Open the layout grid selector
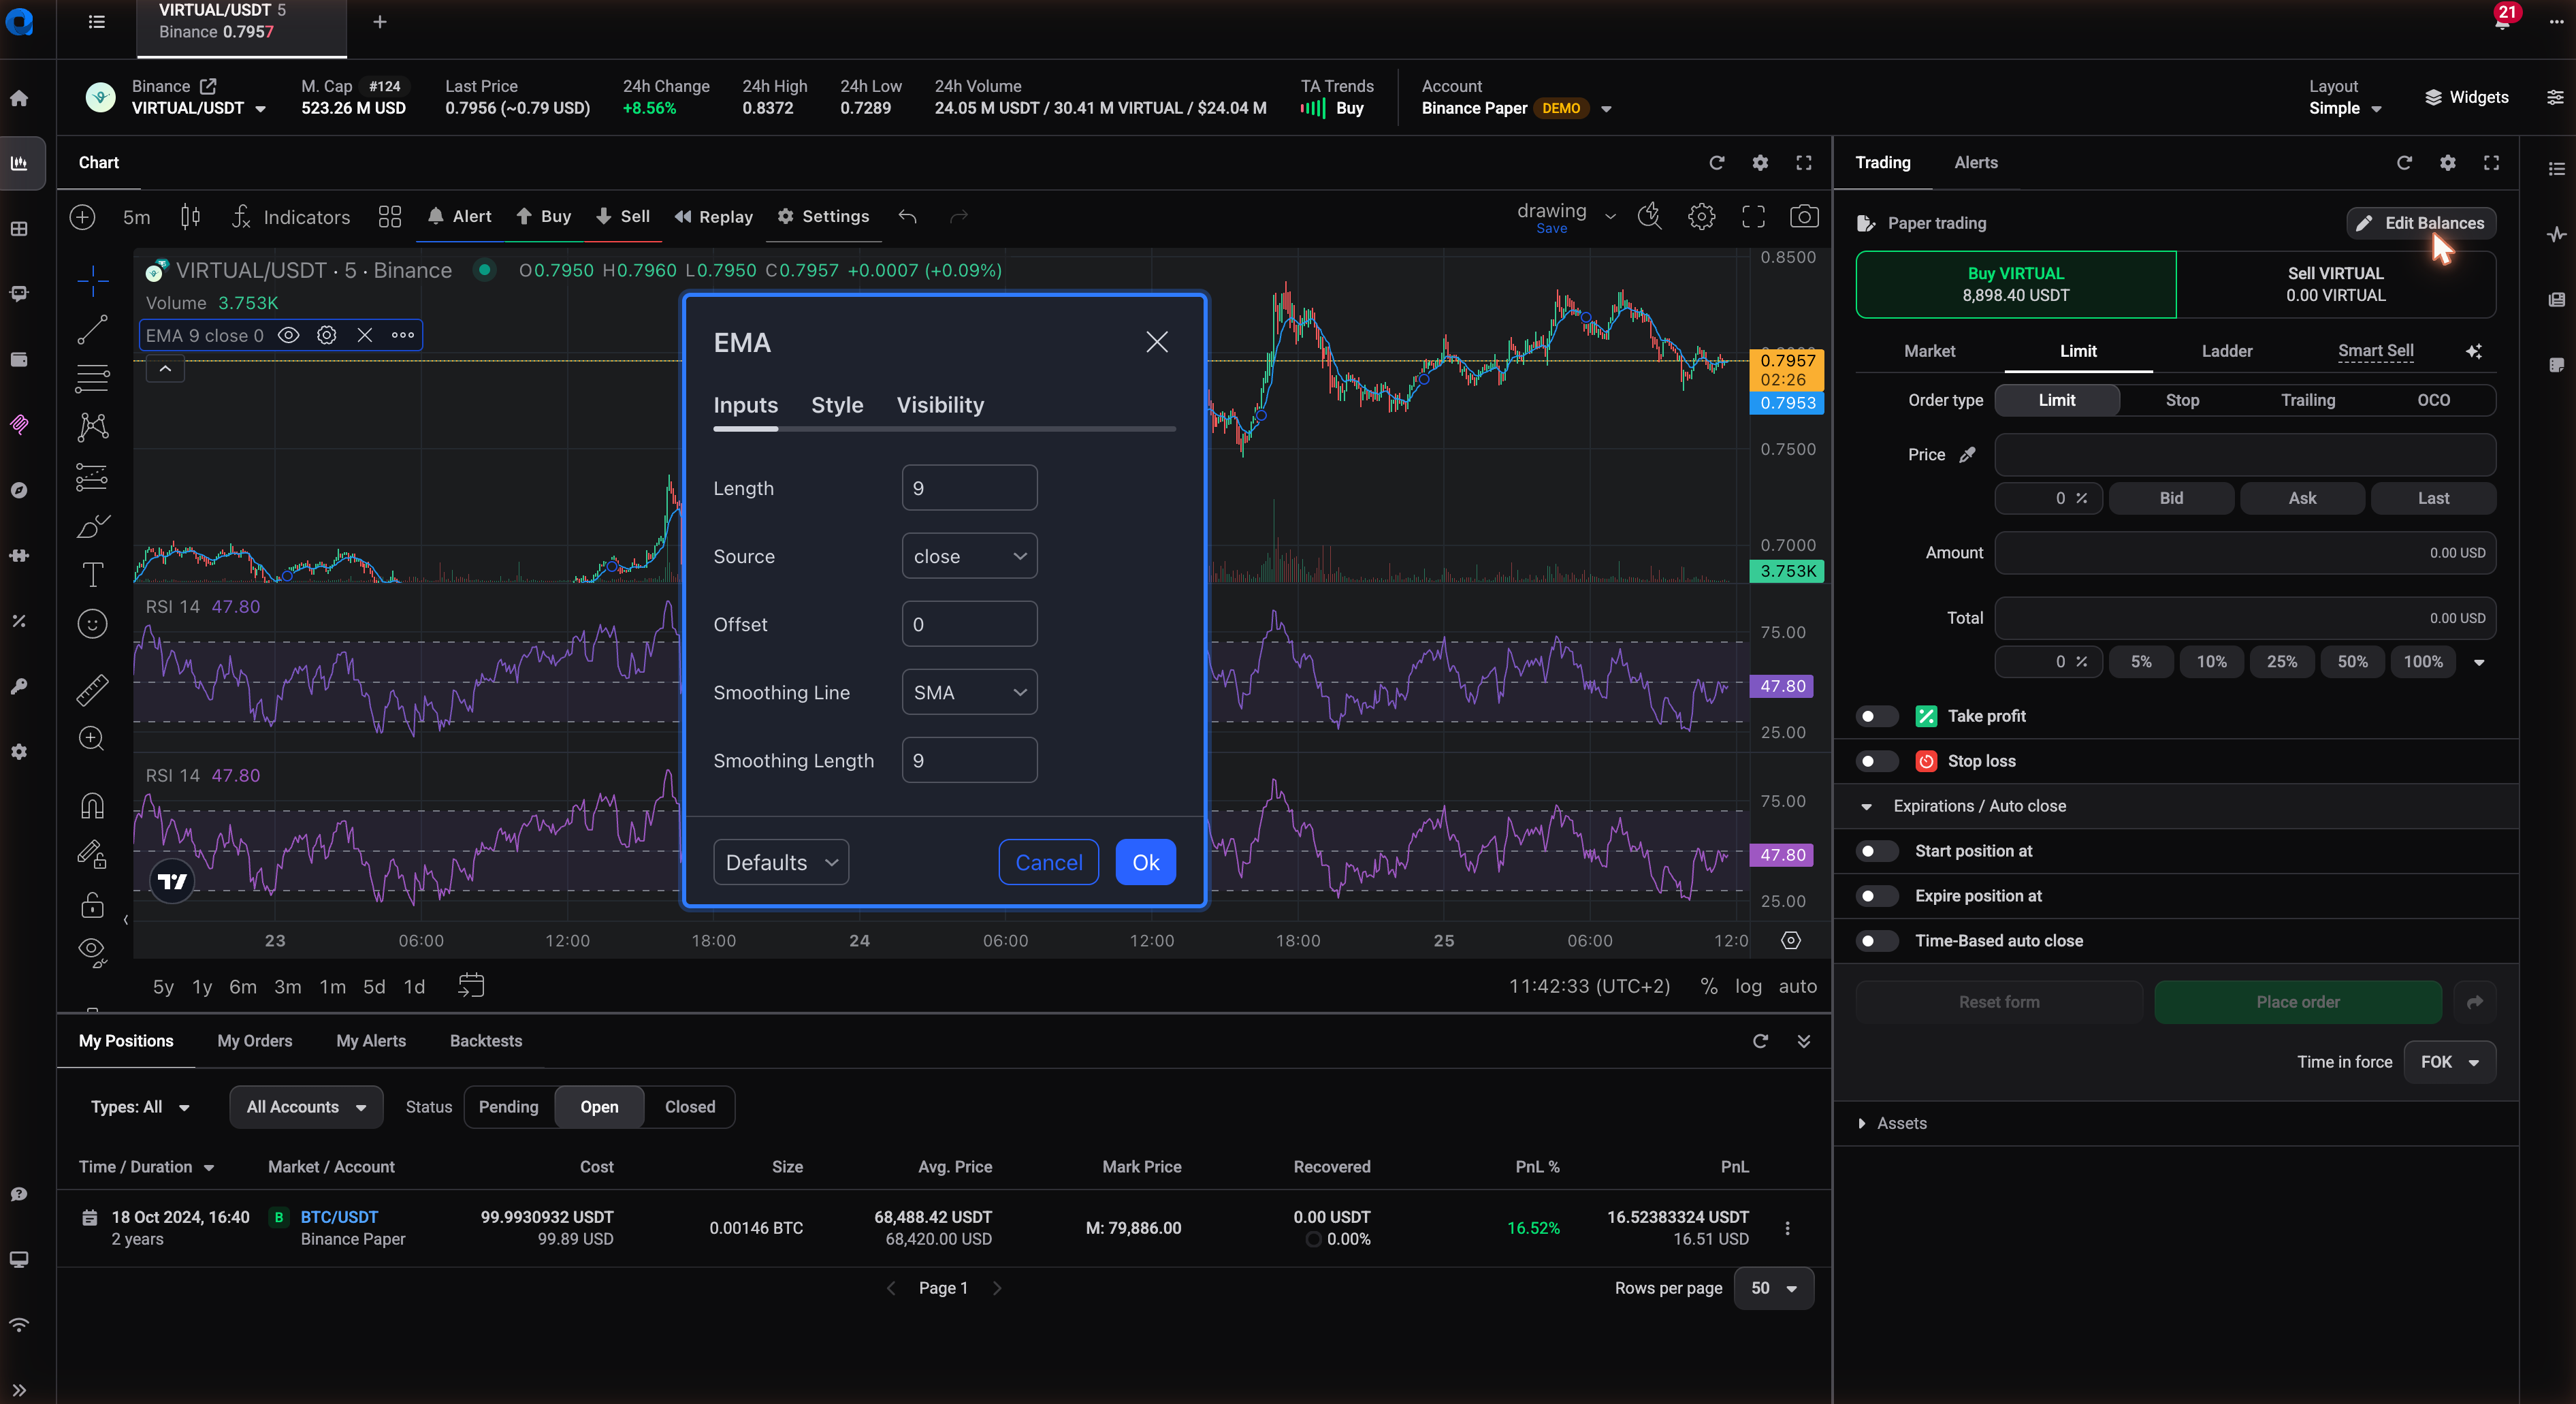Screen dimensions: 2576x1404 389,217
